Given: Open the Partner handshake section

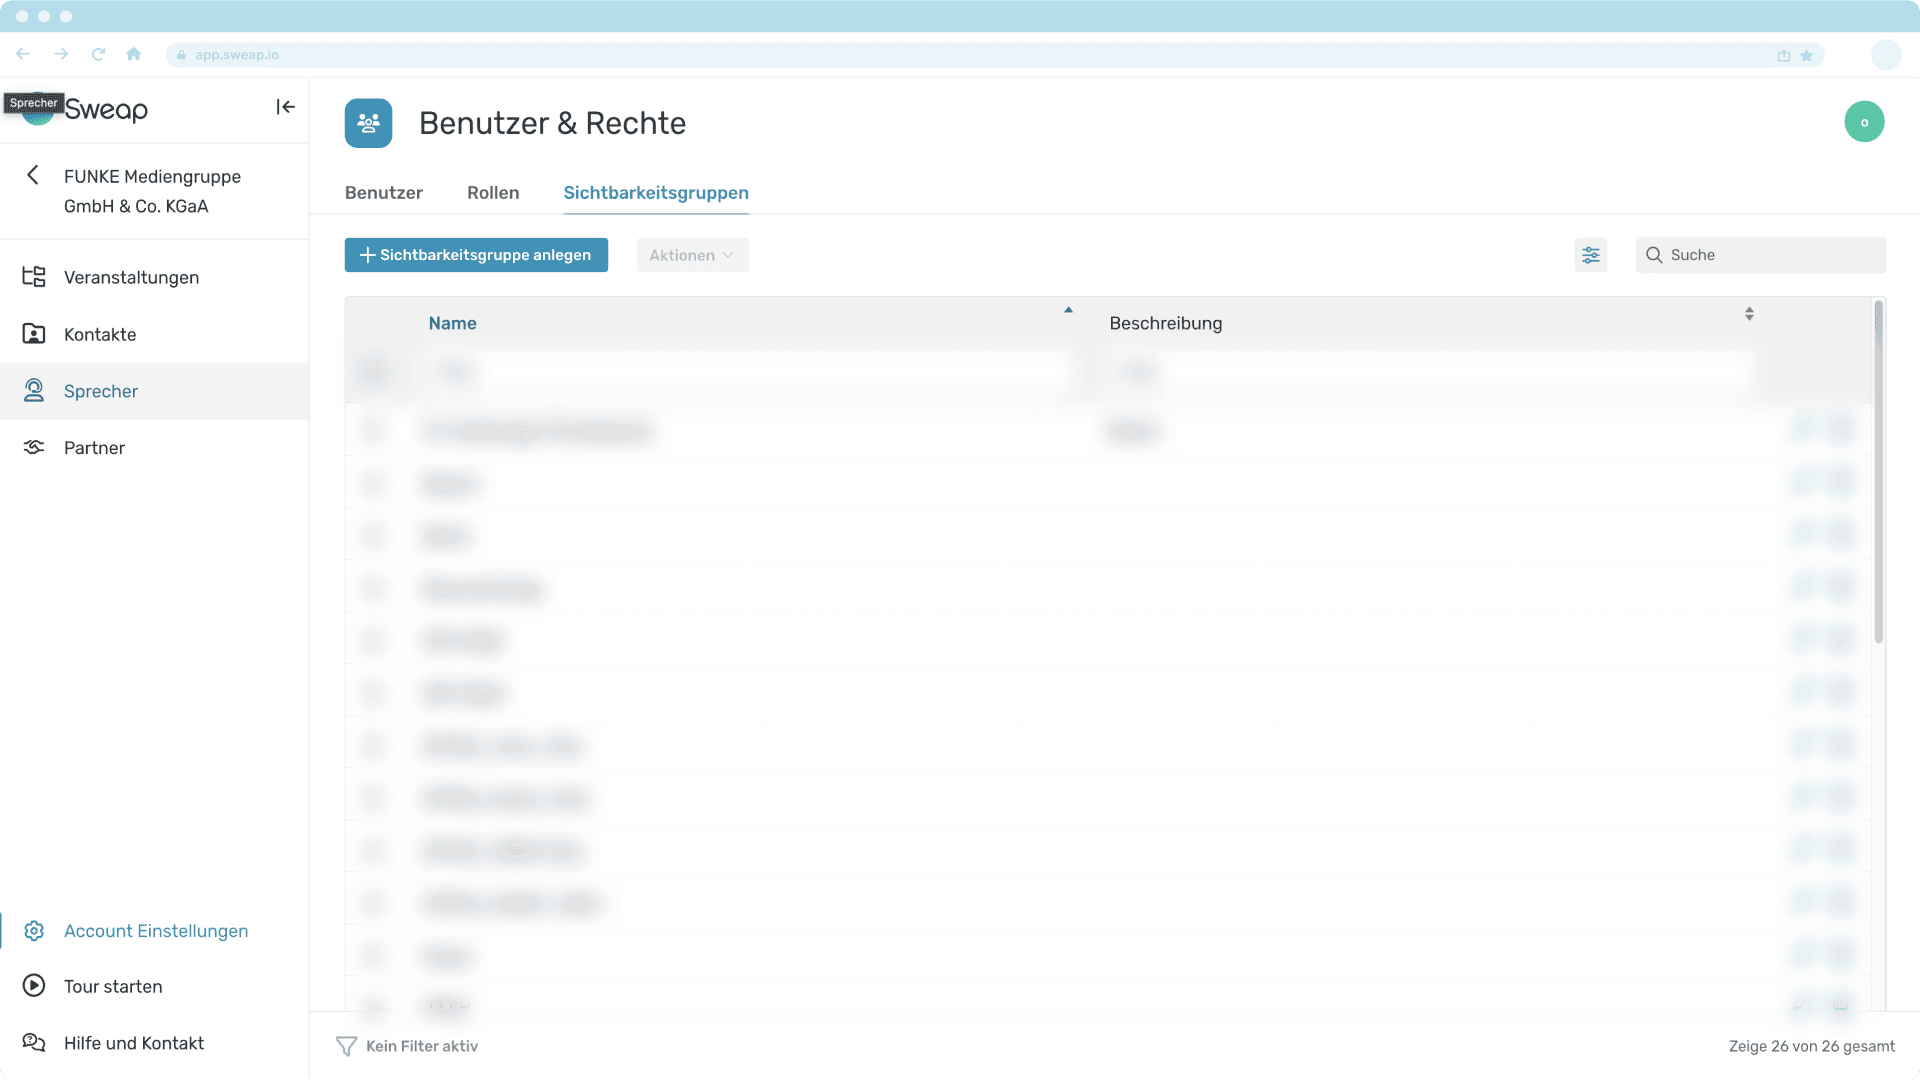Looking at the screenshot, I should [94, 447].
